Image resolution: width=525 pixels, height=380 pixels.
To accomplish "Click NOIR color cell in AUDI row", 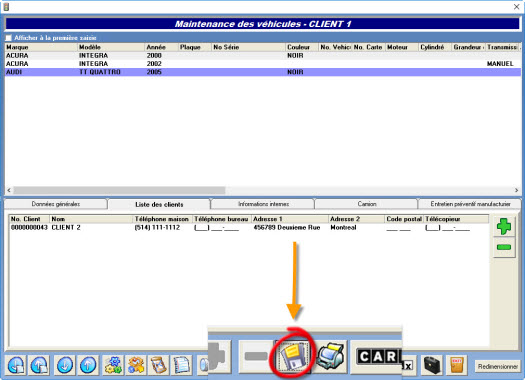I will [x=295, y=72].
